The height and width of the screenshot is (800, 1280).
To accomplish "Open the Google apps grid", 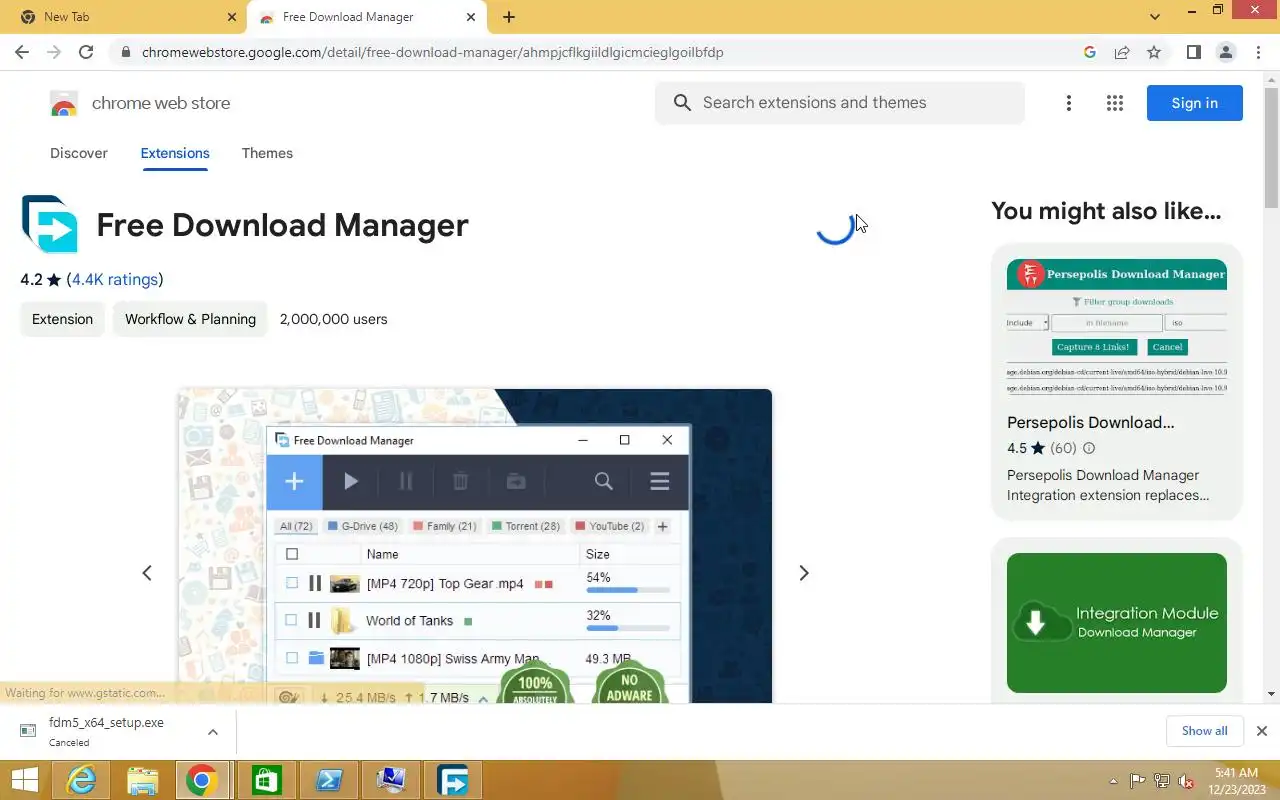I will (1115, 103).
